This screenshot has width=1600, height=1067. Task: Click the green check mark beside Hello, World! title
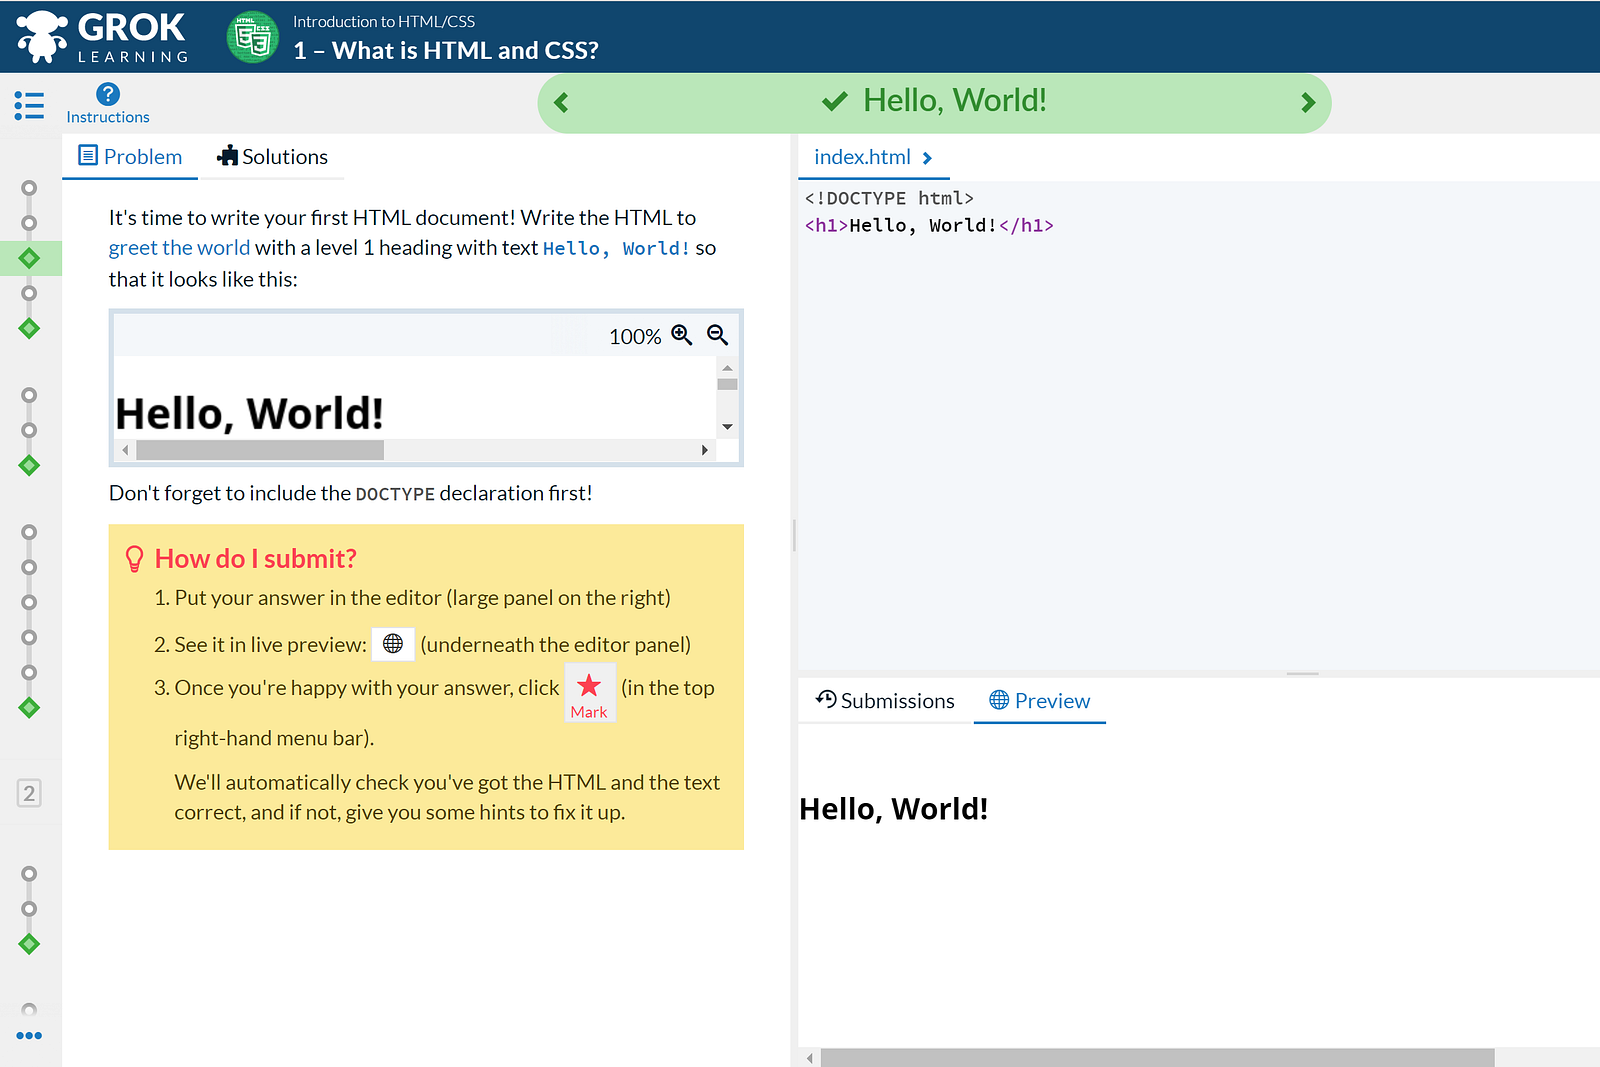[834, 102]
